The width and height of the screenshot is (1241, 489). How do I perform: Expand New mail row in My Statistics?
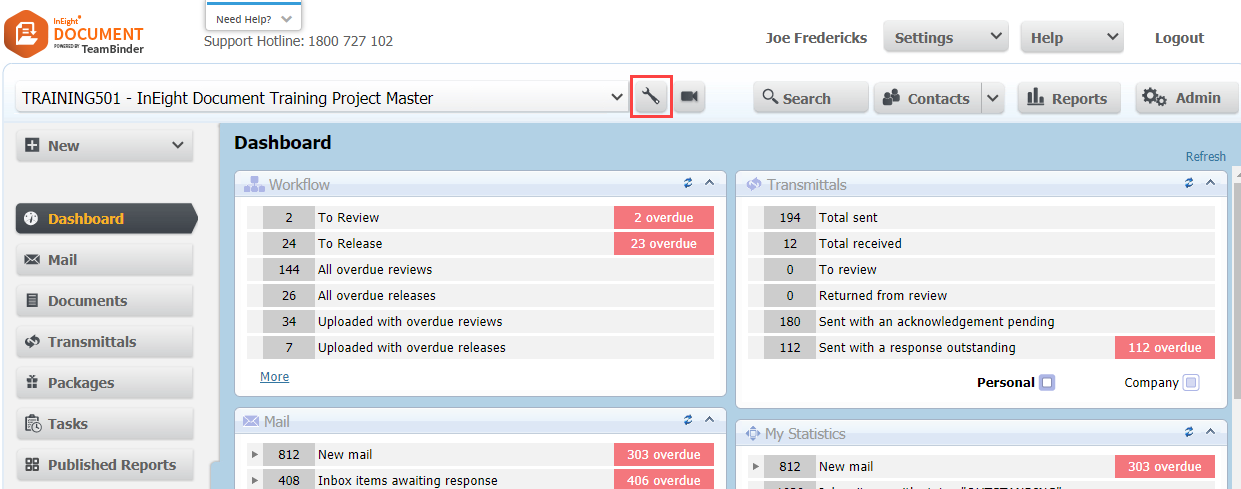756,467
